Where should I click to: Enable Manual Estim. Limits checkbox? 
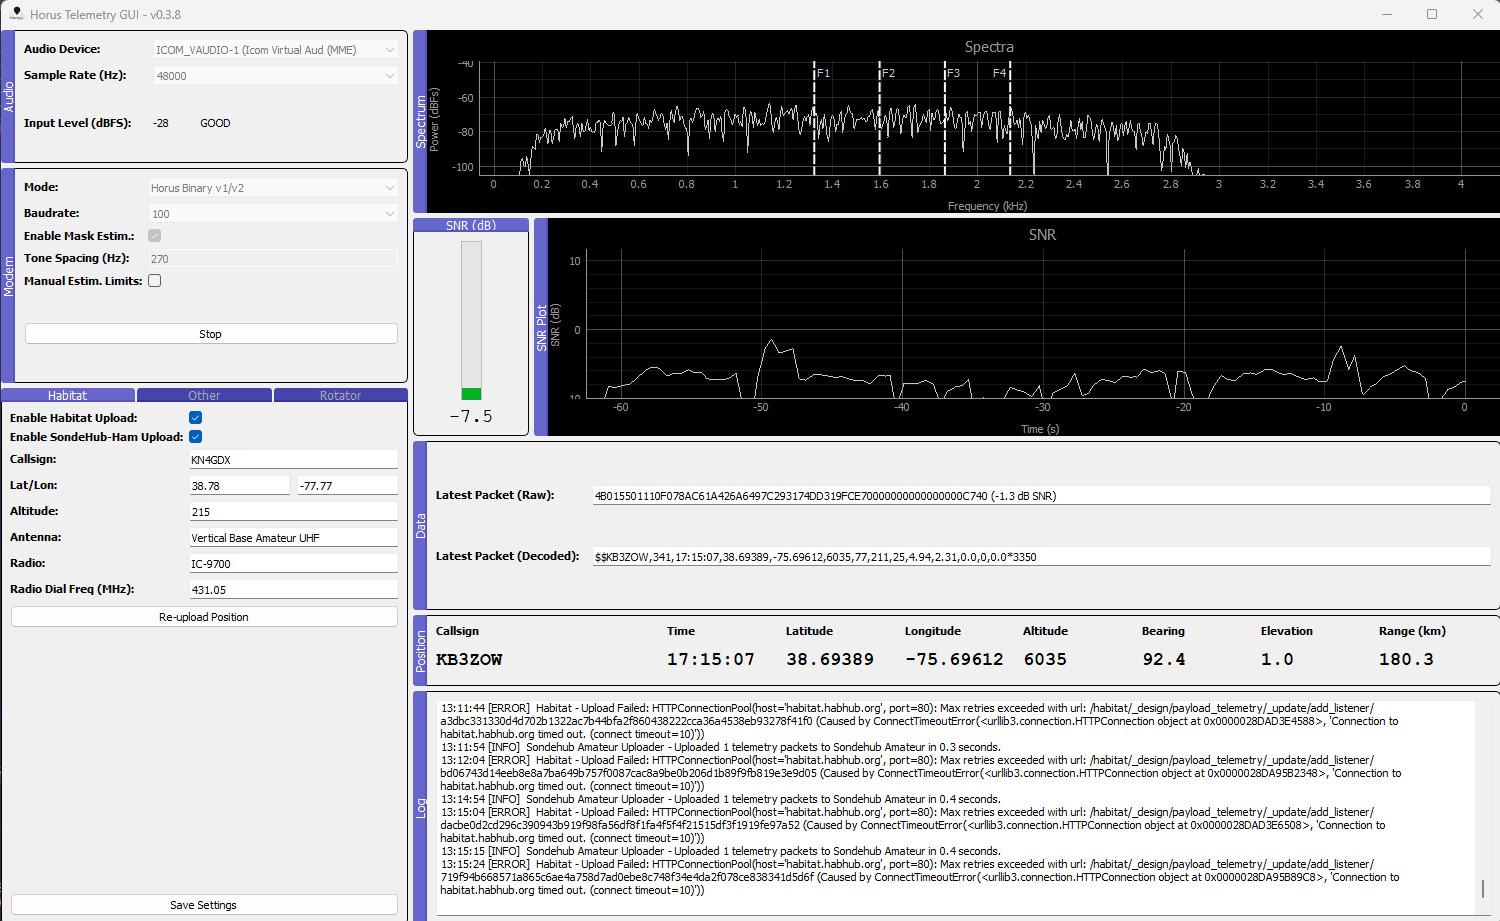[155, 281]
